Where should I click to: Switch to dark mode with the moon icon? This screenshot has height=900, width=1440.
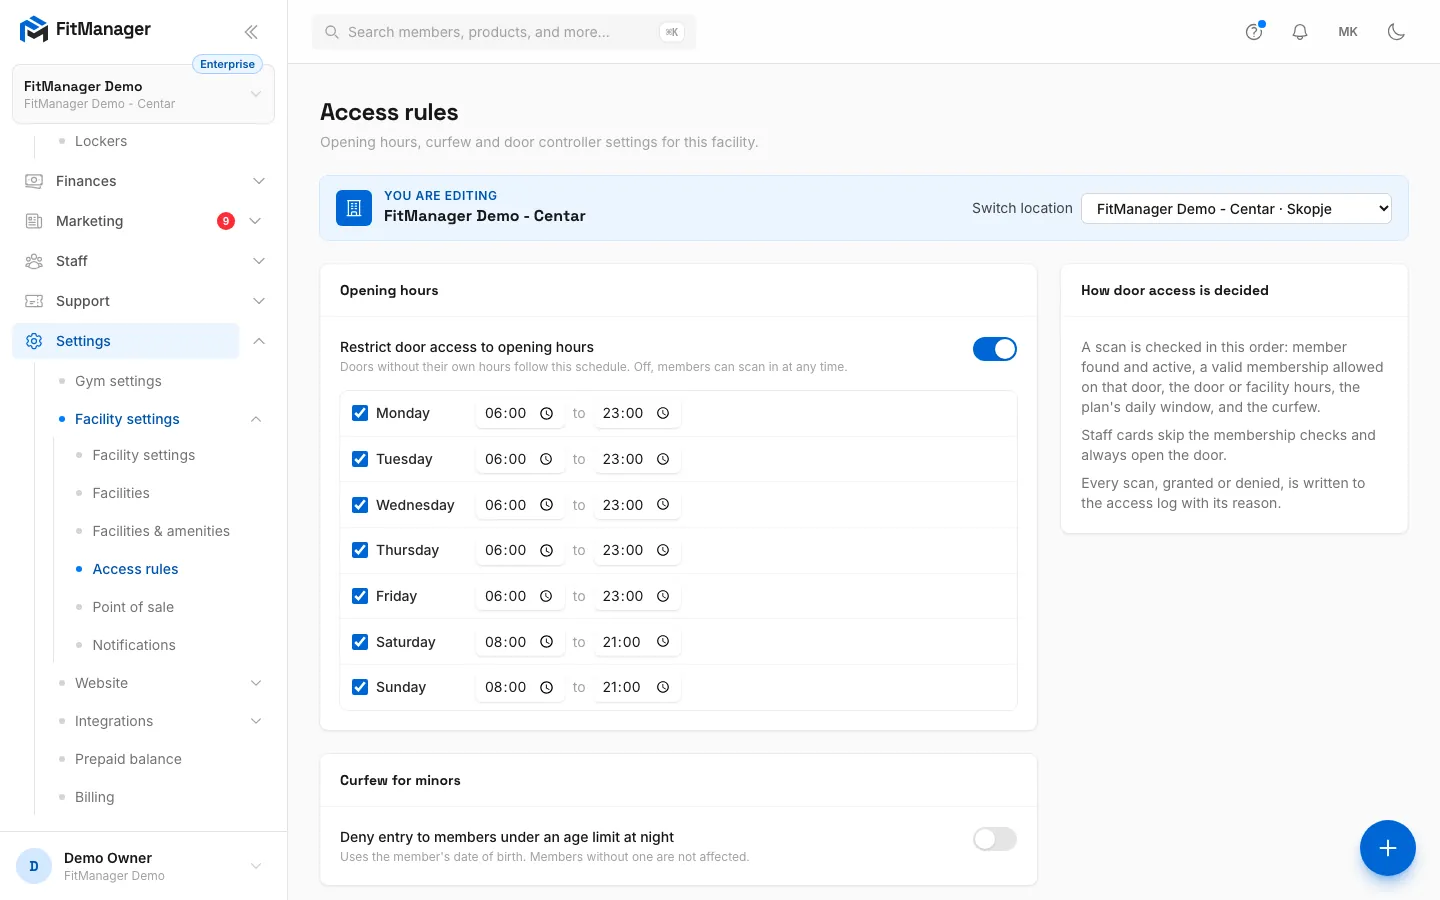(x=1396, y=32)
